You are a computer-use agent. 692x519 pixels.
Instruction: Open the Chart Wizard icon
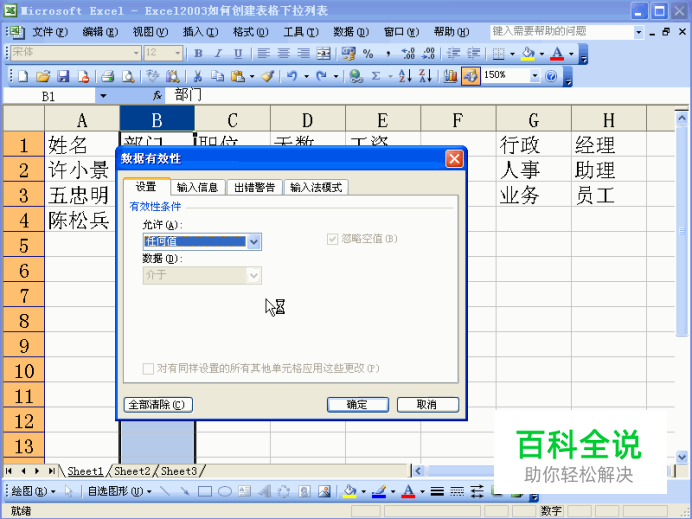point(451,76)
